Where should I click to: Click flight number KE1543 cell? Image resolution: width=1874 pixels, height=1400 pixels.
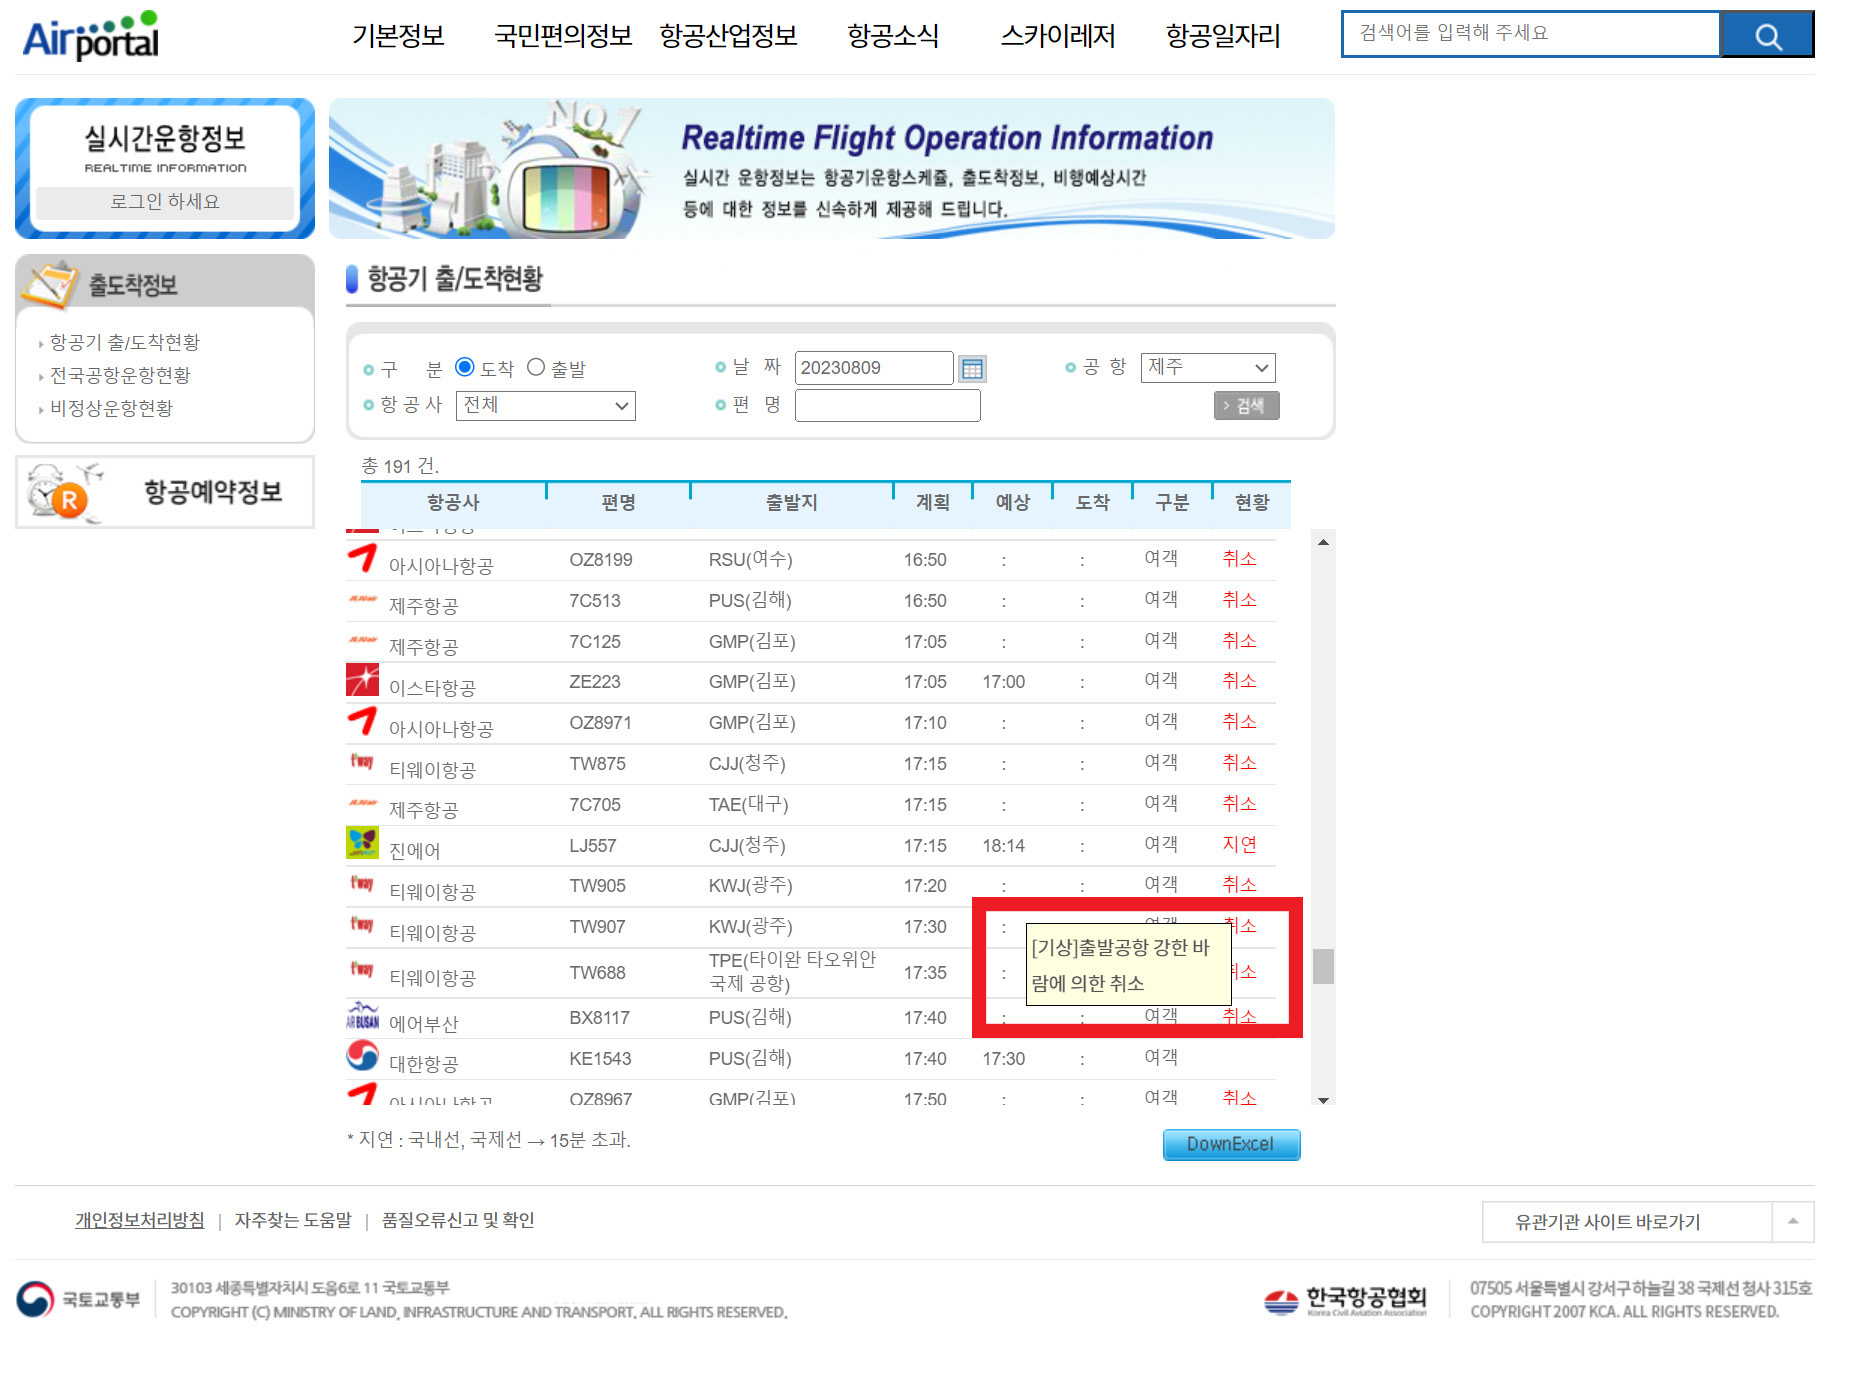point(601,1059)
